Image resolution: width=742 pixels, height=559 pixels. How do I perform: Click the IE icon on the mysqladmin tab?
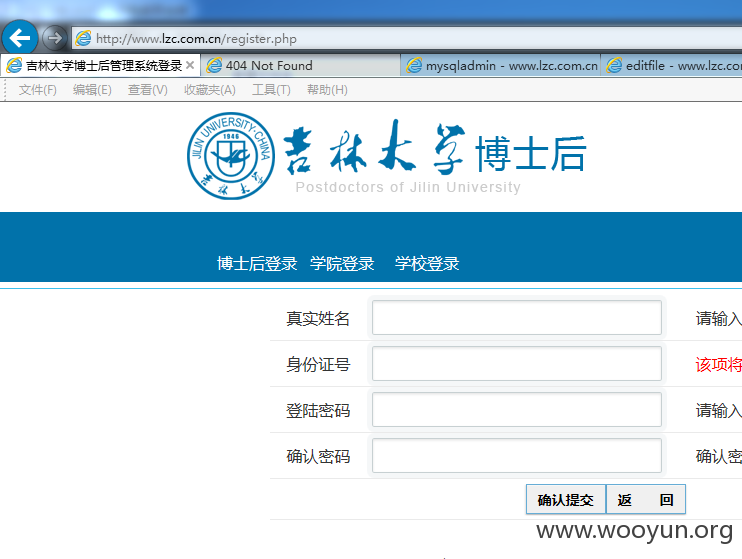click(x=414, y=65)
